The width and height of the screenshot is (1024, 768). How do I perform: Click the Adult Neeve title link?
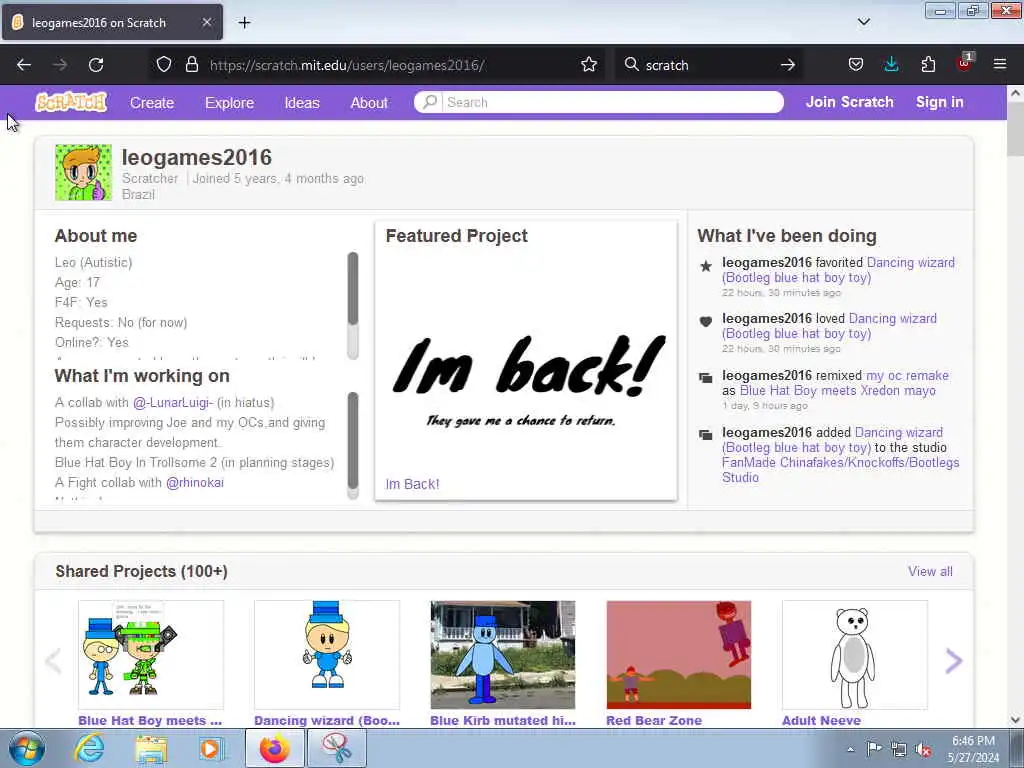tap(821, 720)
